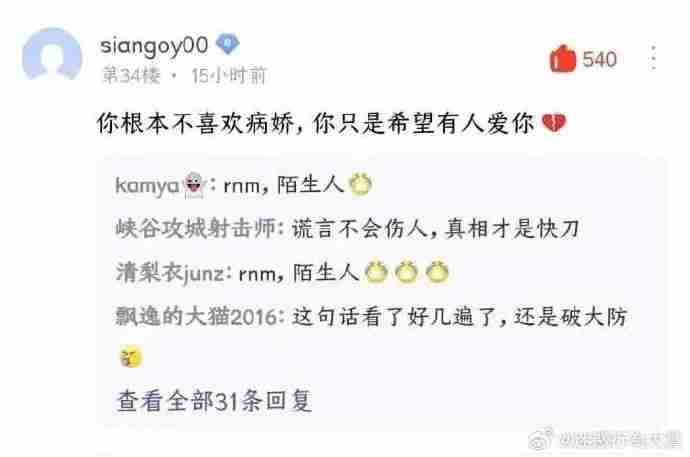Open 峡谷攻城射击师 user profile
This screenshot has height=457, width=690.
(195, 229)
